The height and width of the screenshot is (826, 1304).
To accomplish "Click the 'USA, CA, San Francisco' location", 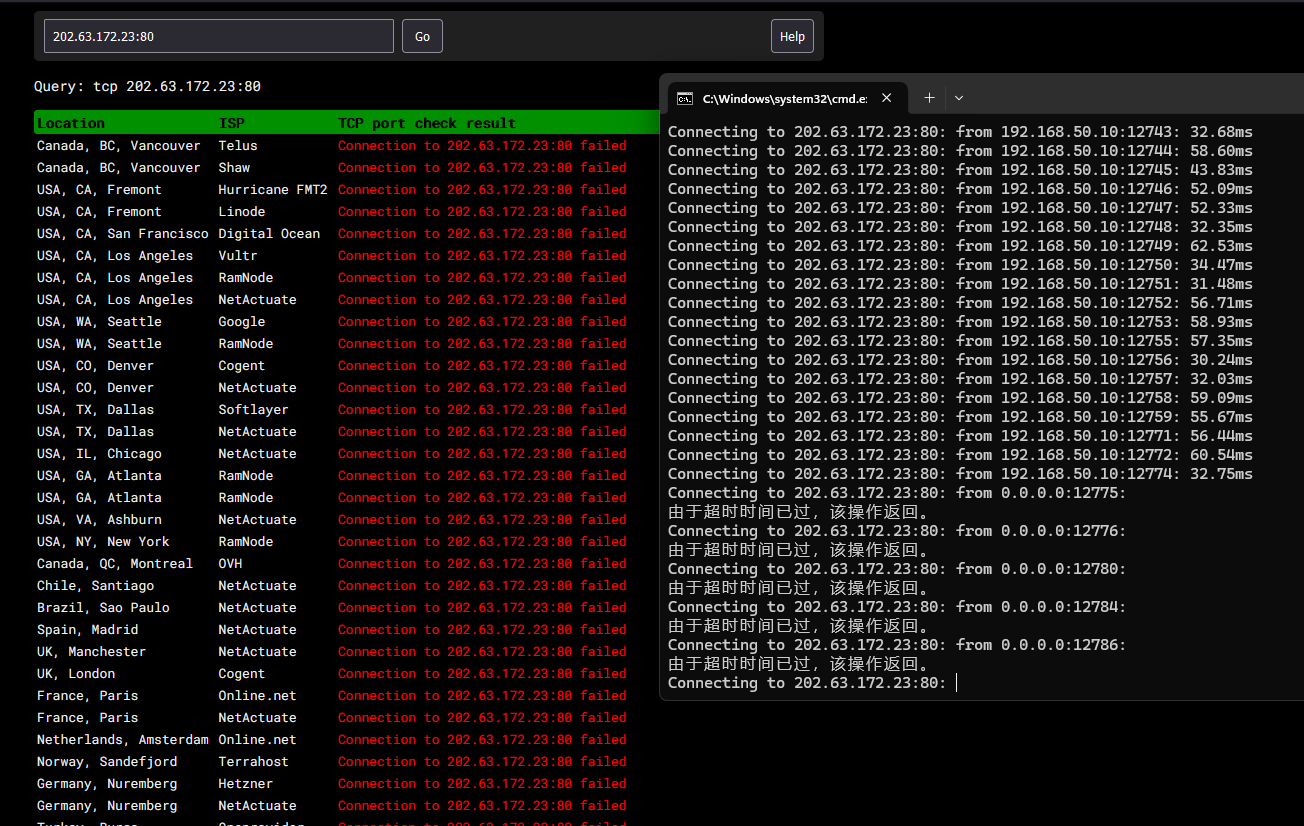I will tap(123, 234).
